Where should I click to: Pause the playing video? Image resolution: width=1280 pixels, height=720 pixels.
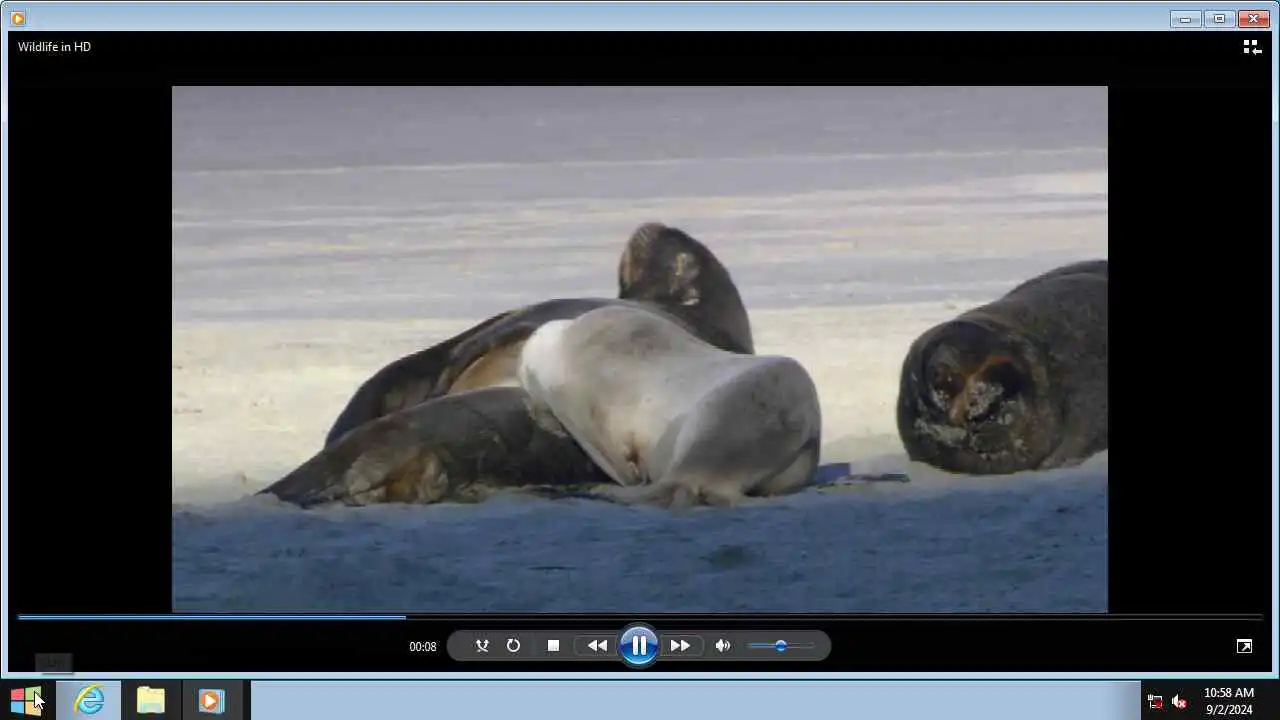tap(639, 646)
